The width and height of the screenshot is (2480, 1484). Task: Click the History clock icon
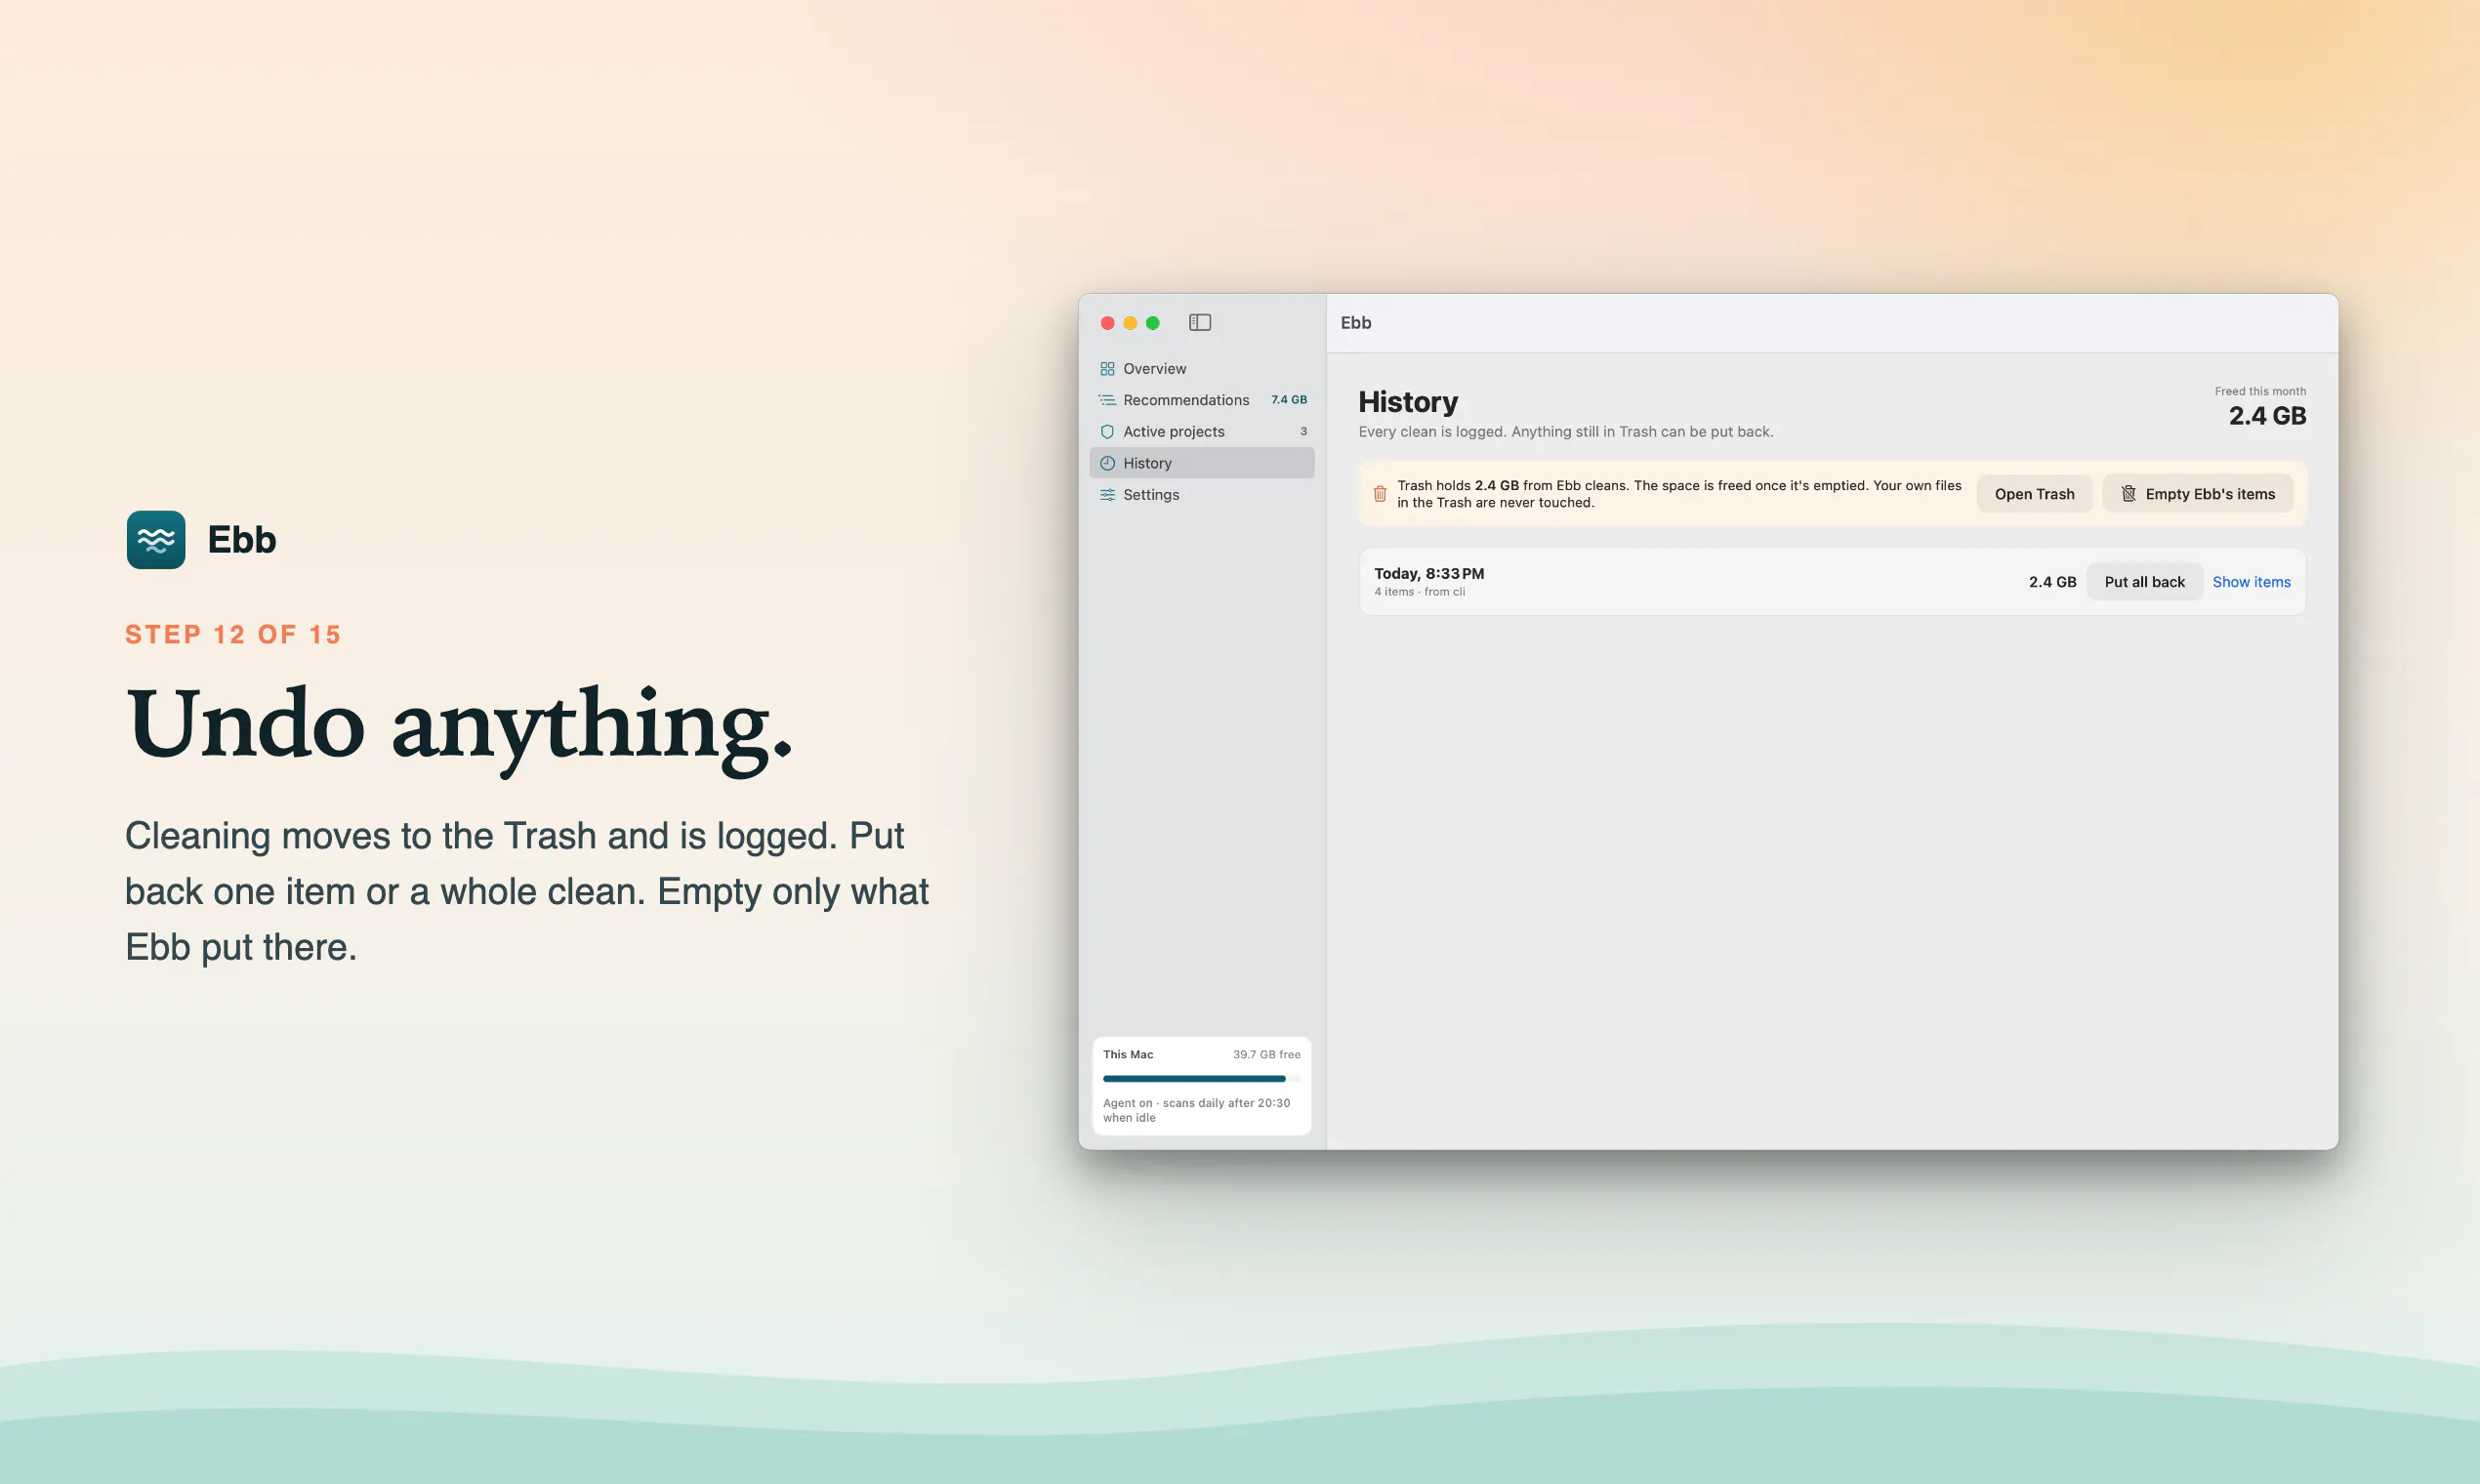1107,463
